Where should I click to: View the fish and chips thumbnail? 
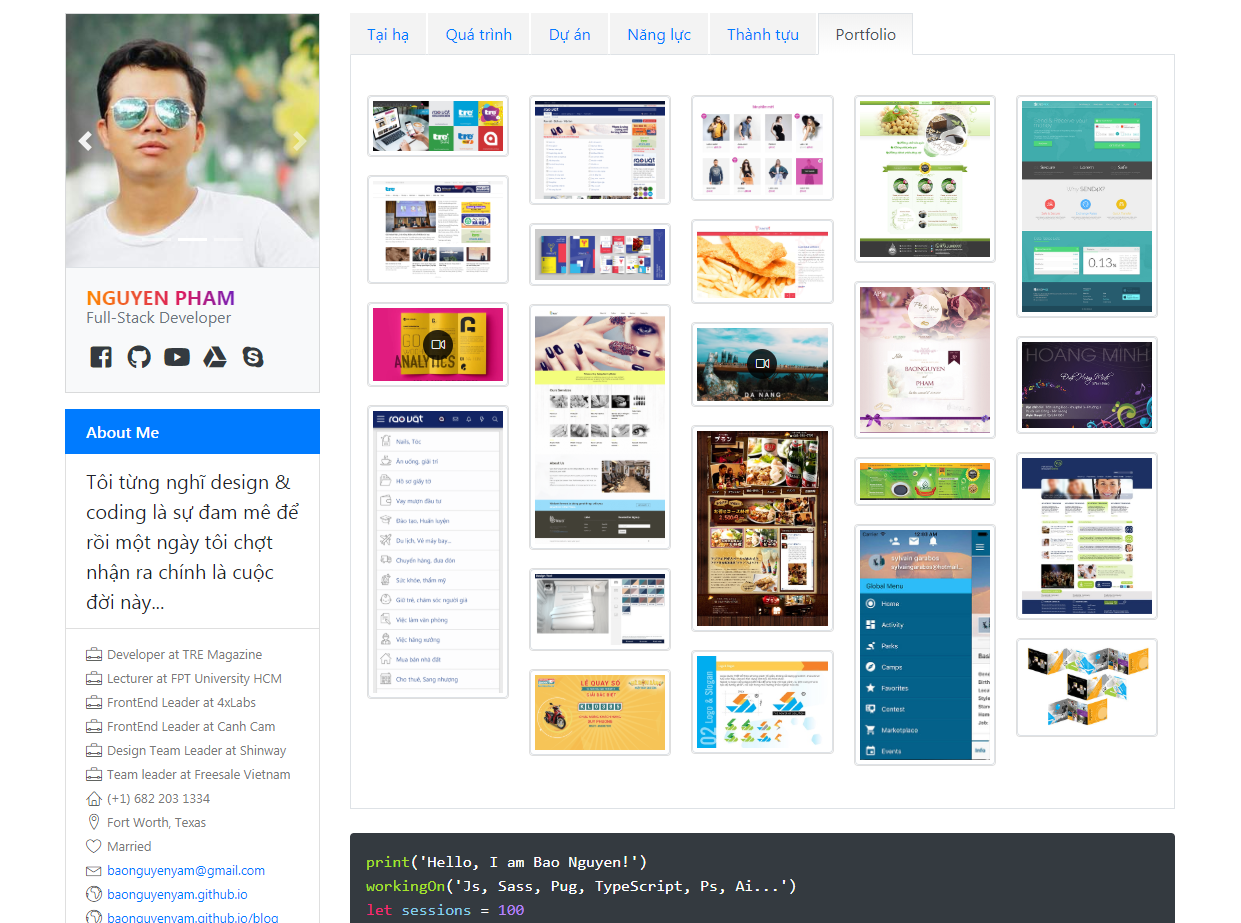click(762, 261)
